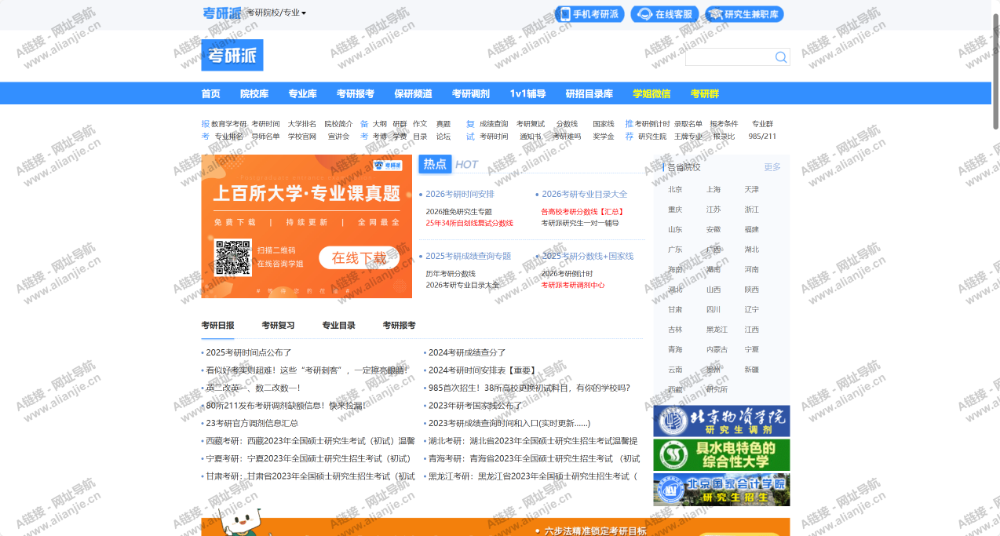This screenshot has height=536, width=1000.
Task: Open 考研群 in navigation bar
Action: pos(704,94)
